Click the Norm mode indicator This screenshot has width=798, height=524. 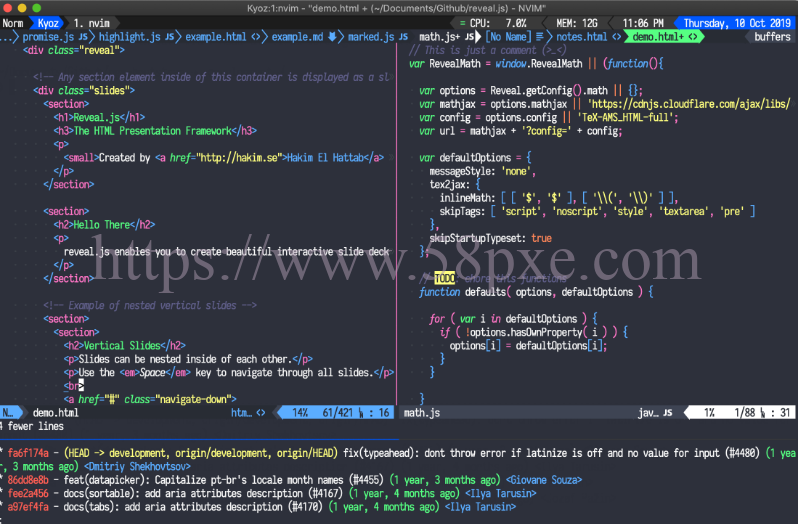click(13, 23)
